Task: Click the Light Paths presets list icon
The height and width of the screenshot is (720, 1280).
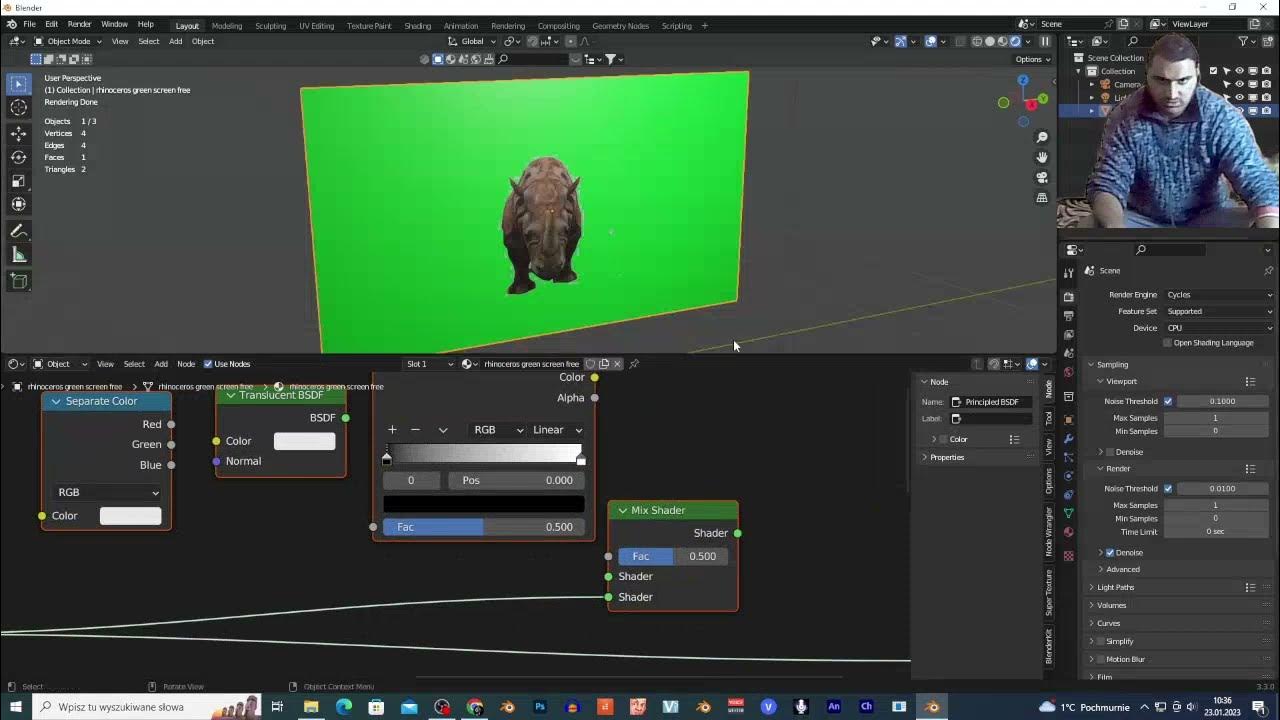Action: pos(1250,587)
